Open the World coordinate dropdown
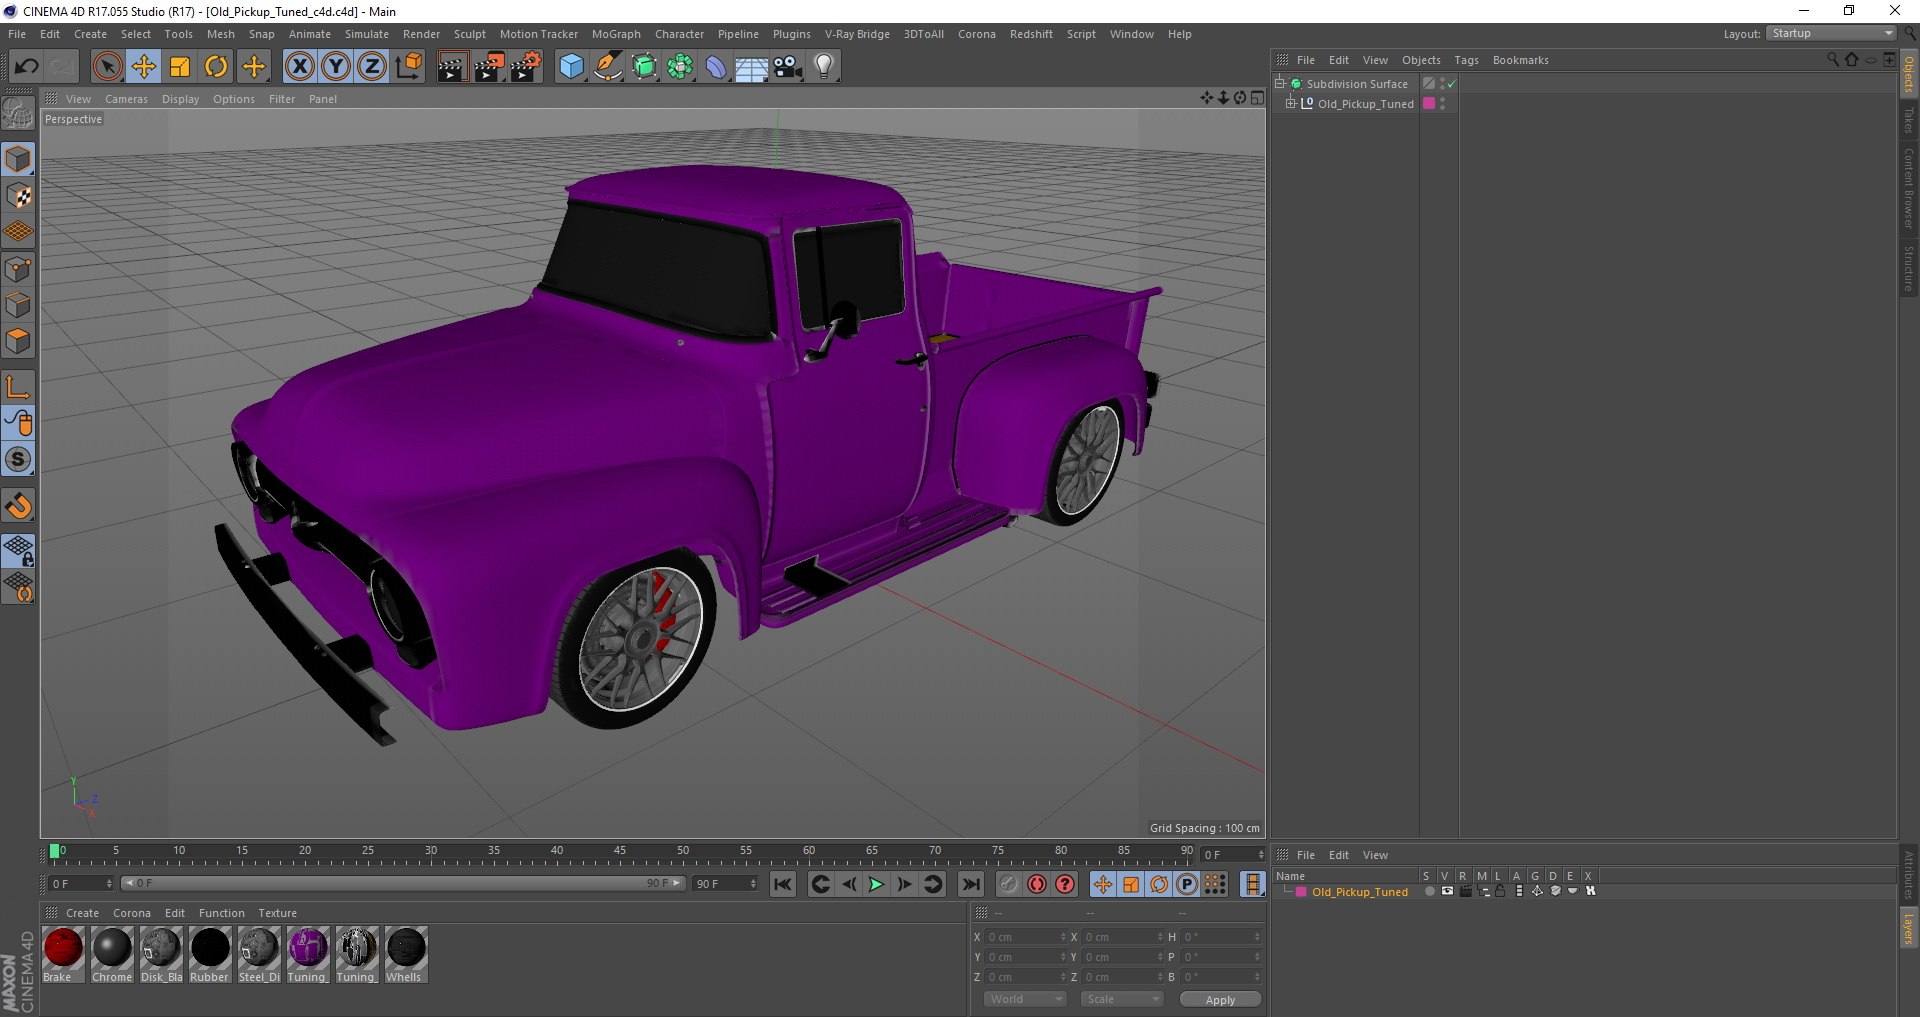Screen dimensions: 1920x1017 point(1025,999)
